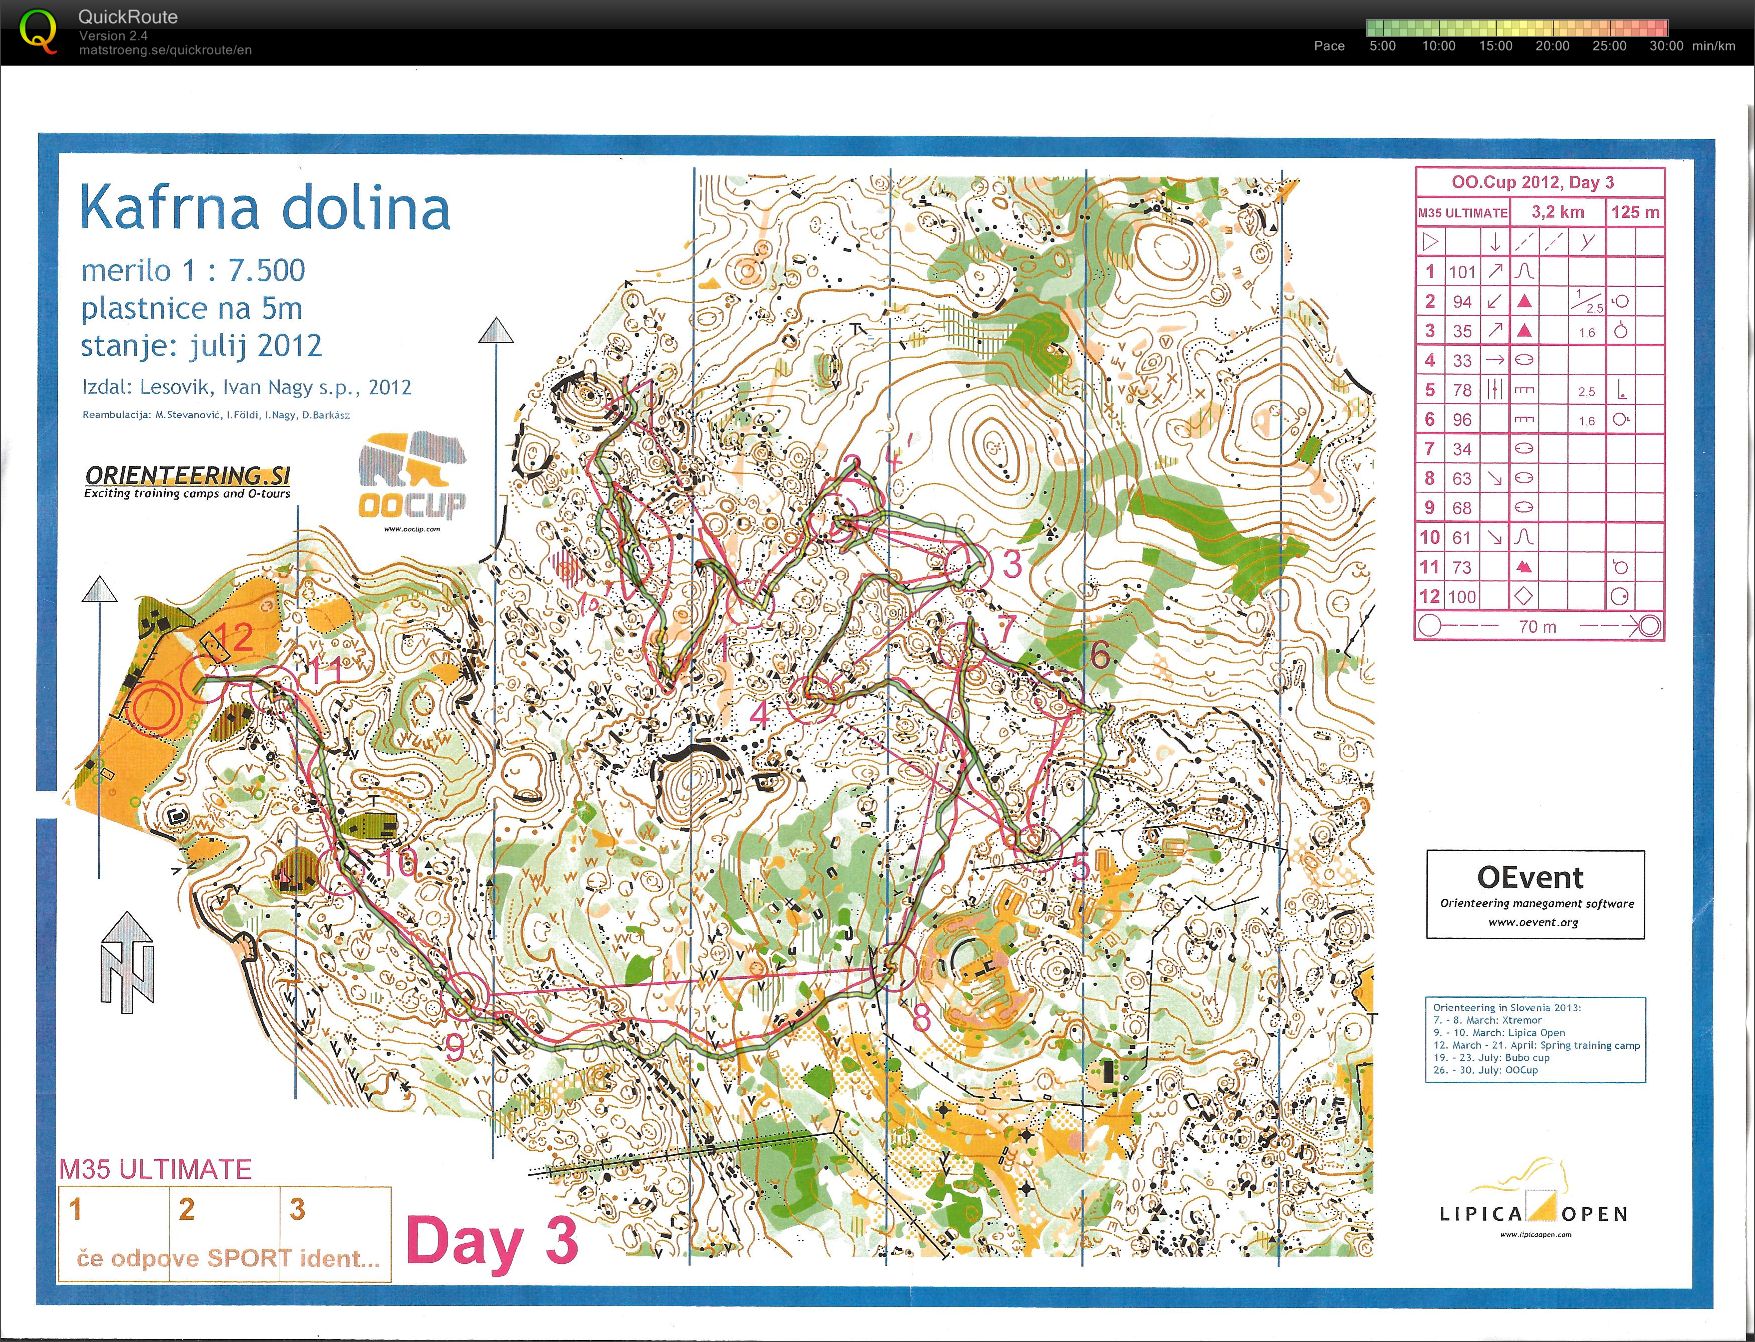This screenshot has width=1755, height=1342.
Task: Pick the yellow middle of the pace gradient bar
Action: (1517, 28)
